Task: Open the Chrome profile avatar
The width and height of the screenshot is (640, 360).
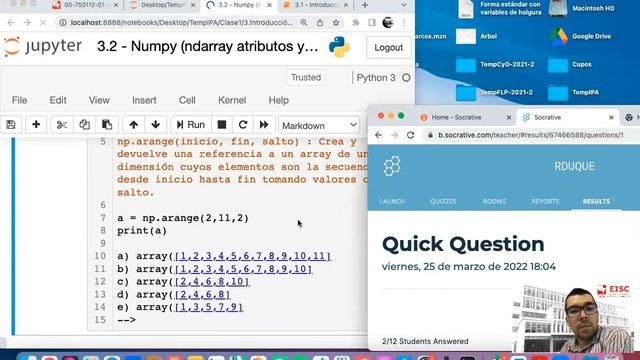Action: 388,22
